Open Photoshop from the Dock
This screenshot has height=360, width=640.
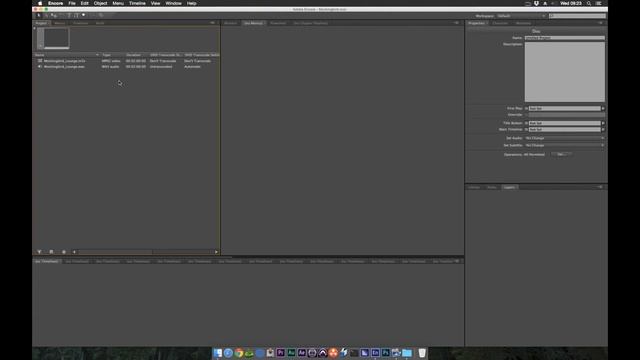tap(386, 353)
